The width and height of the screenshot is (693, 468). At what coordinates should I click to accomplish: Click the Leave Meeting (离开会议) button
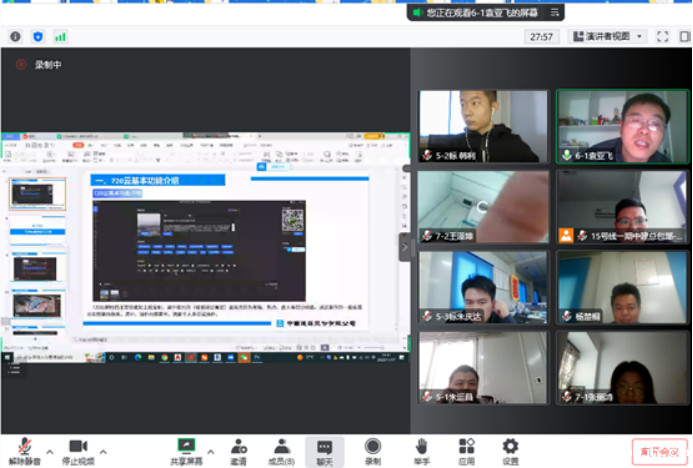[659, 452]
